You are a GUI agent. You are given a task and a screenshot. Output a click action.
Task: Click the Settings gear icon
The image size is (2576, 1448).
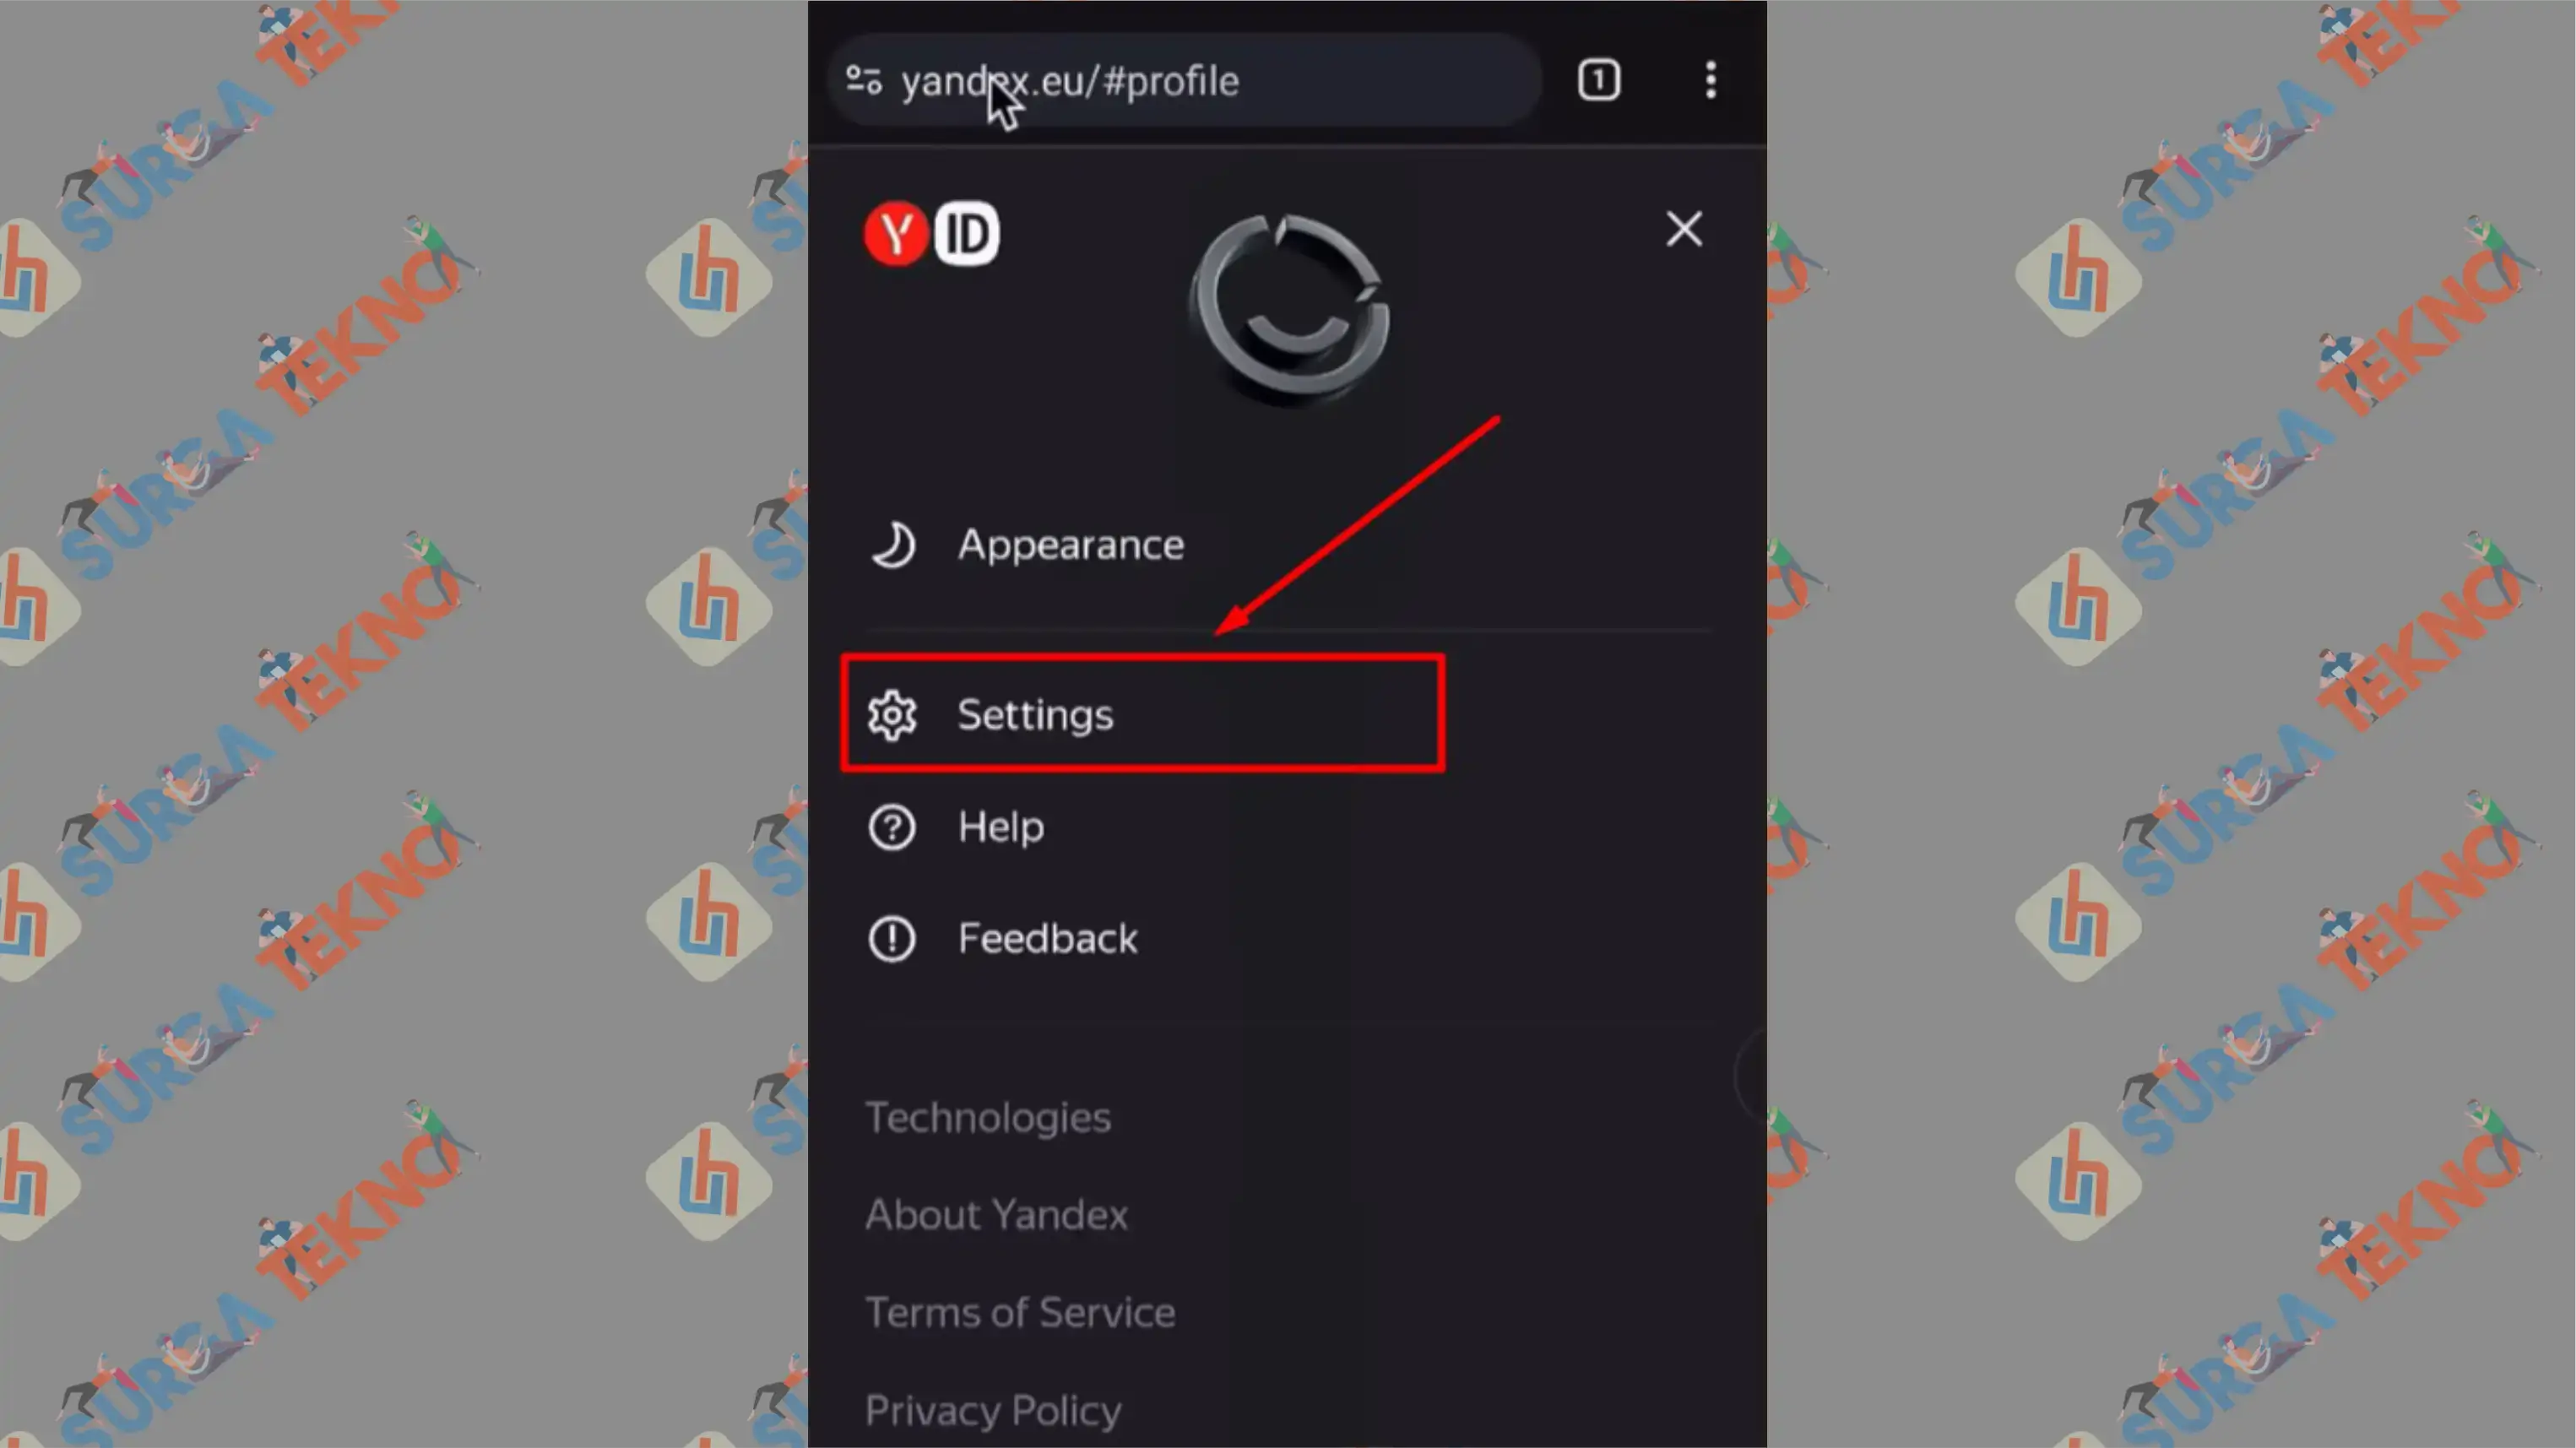coord(892,713)
